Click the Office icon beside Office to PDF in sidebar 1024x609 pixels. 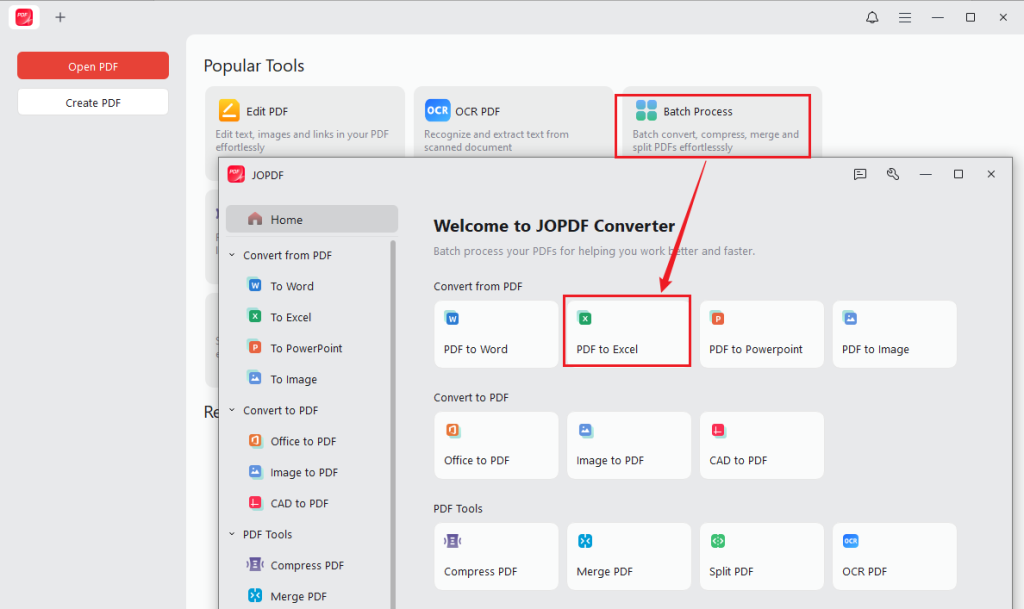pyautogui.click(x=255, y=441)
